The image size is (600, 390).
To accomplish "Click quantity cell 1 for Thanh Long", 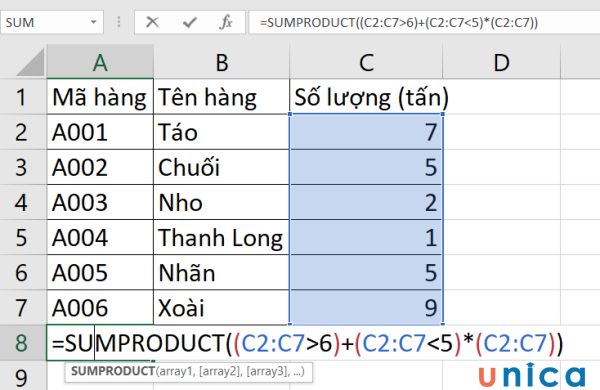I will tap(366, 238).
